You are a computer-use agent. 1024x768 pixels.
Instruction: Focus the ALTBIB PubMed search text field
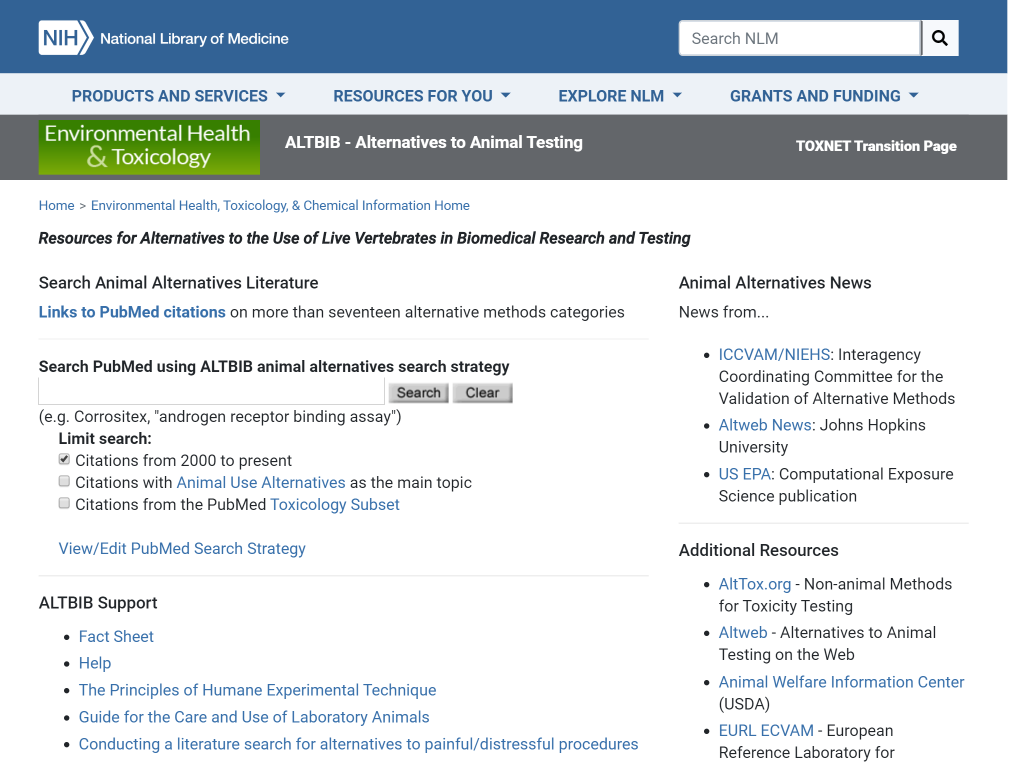coord(212,392)
